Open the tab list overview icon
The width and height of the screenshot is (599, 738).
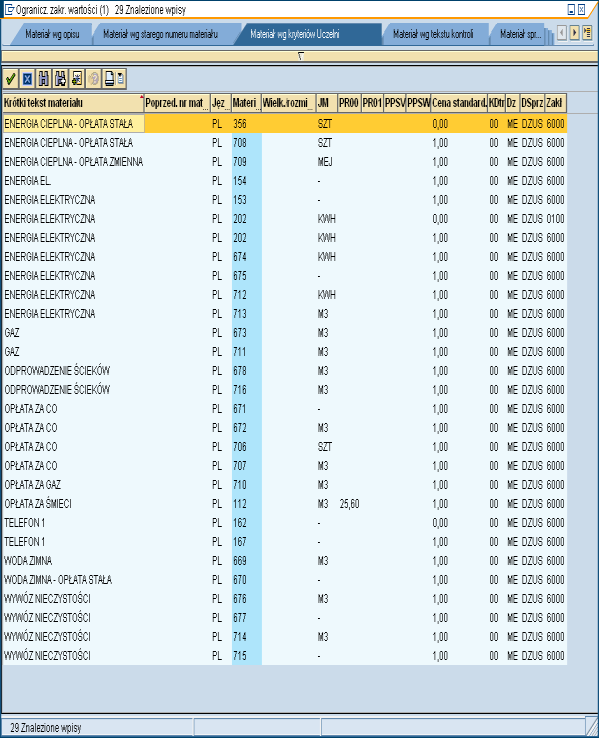(x=587, y=33)
